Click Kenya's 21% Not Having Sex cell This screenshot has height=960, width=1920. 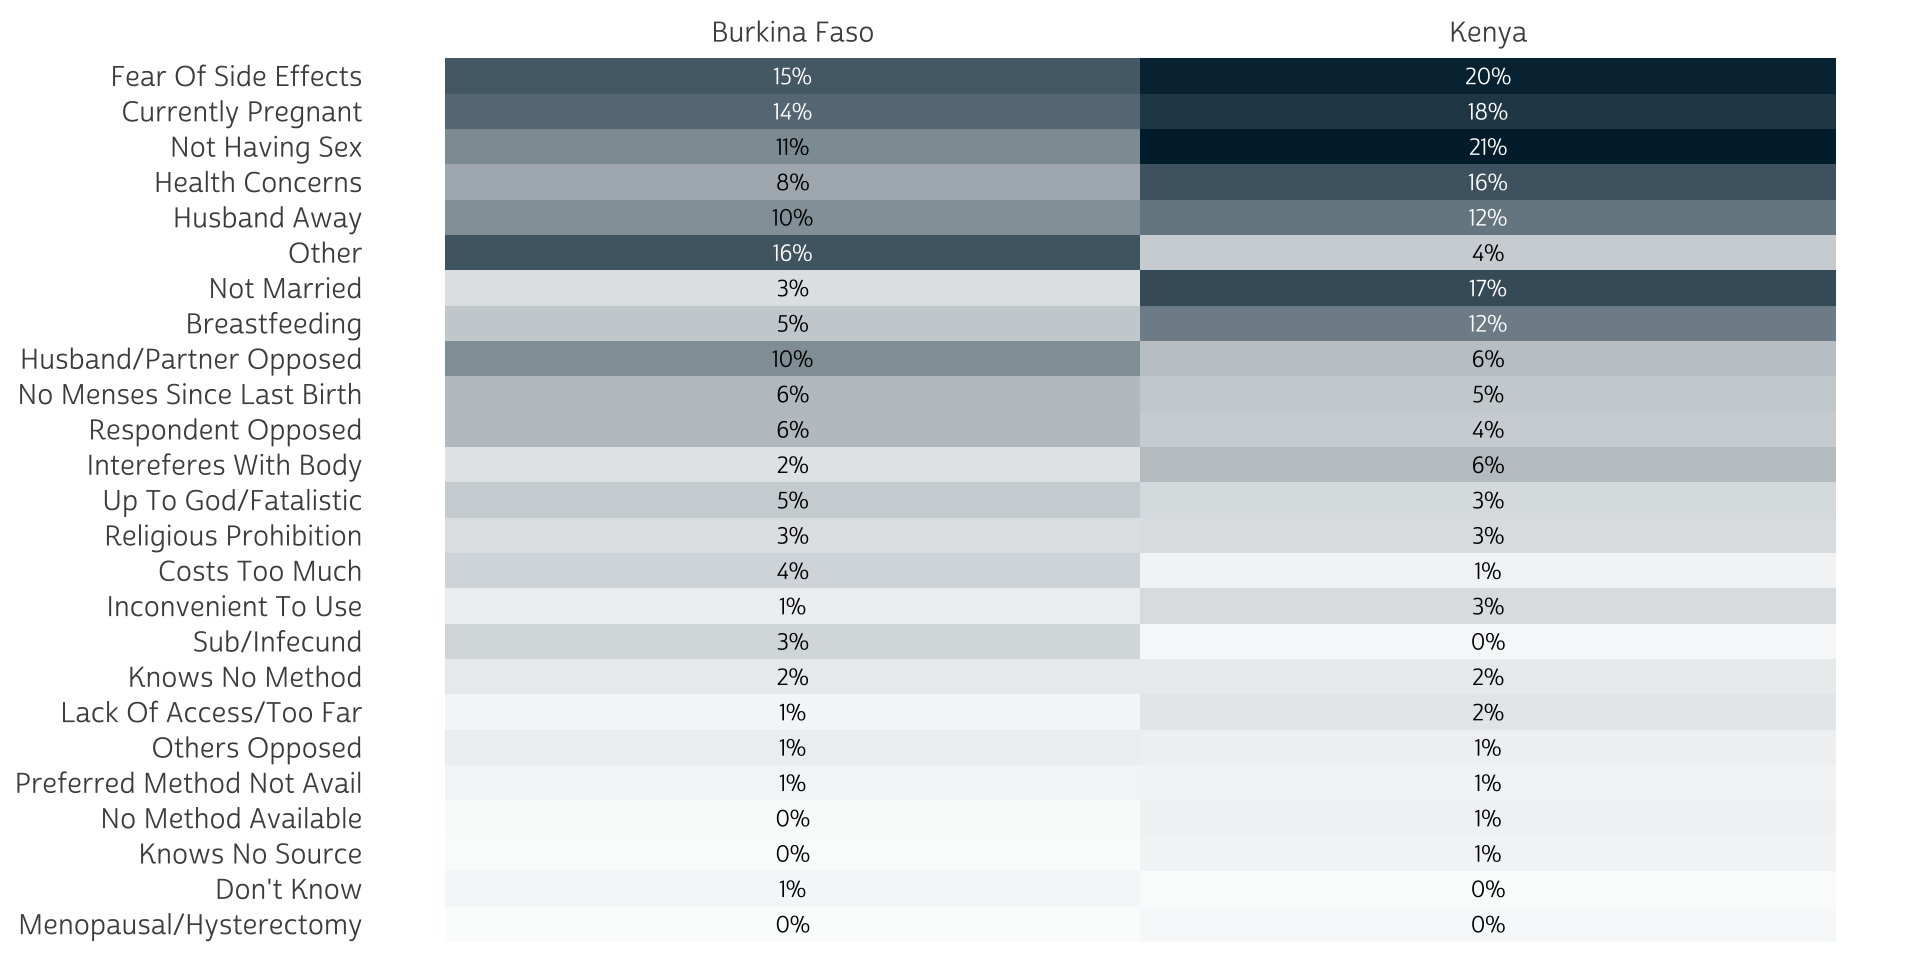click(x=1487, y=147)
